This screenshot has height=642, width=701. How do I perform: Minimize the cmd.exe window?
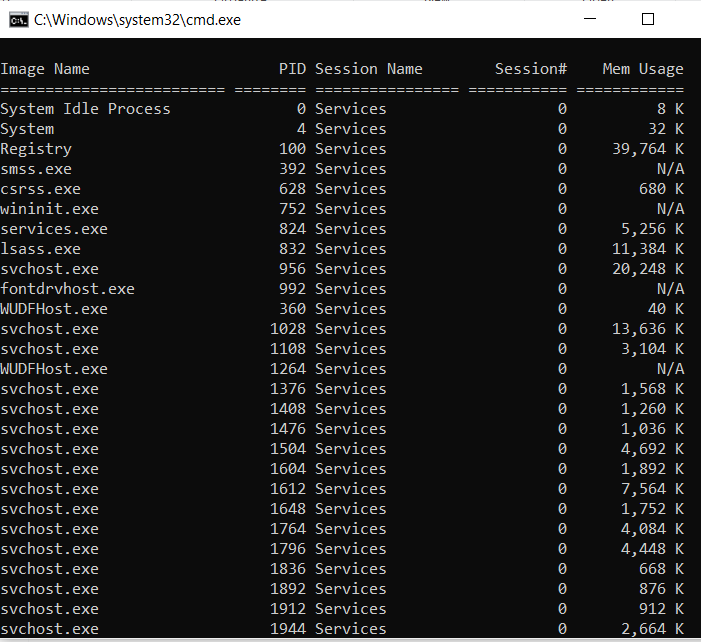pyautogui.click(x=590, y=19)
